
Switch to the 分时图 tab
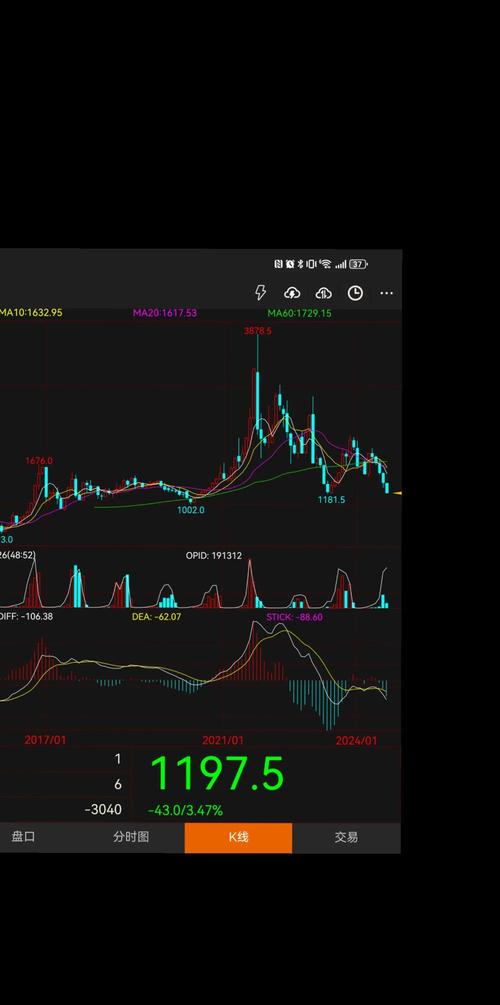pyautogui.click(x=131, y=838)
